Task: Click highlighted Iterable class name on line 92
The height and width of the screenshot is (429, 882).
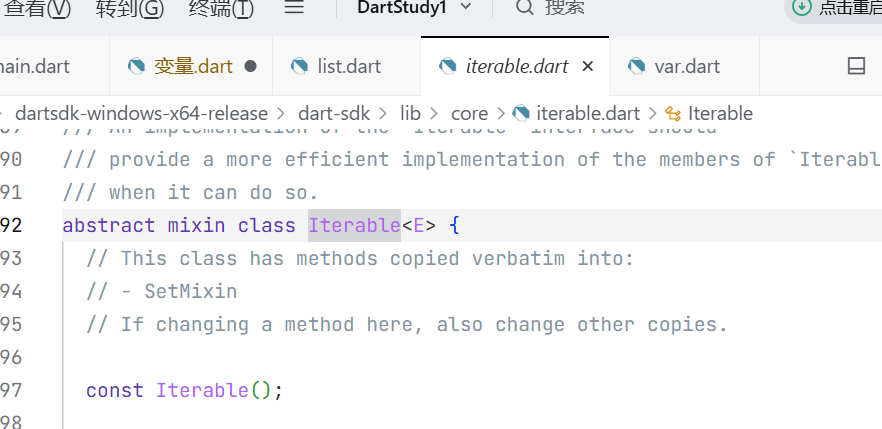Action: click(x=354, y=226)
